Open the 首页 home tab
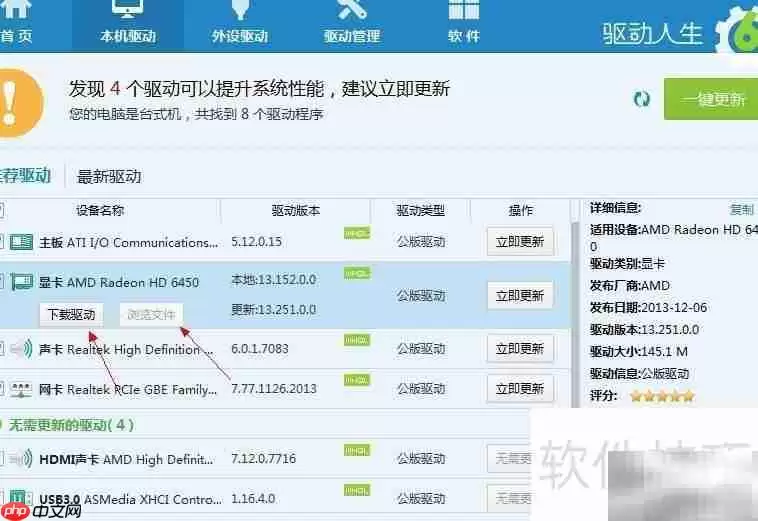This screenshot has width=758, height=521. coord(17,24)
